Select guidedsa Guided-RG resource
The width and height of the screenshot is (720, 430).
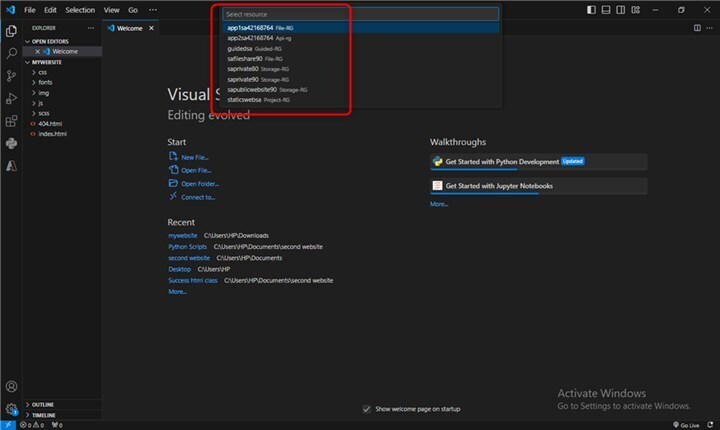click(x=360, y=49)
